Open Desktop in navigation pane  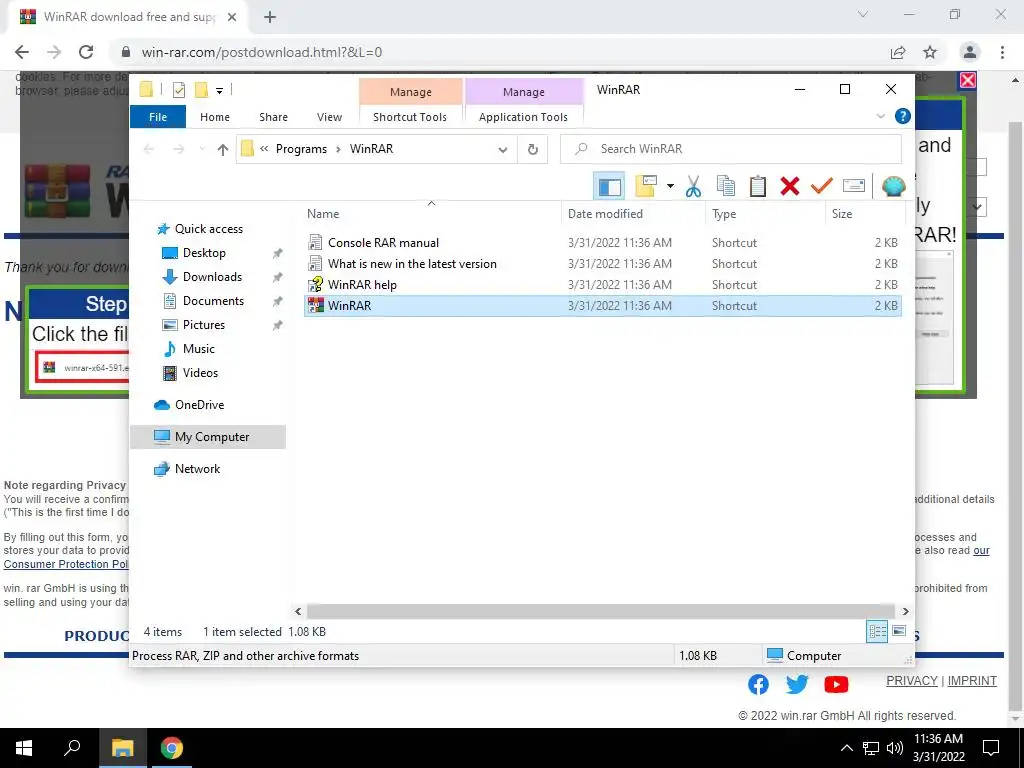204,253
